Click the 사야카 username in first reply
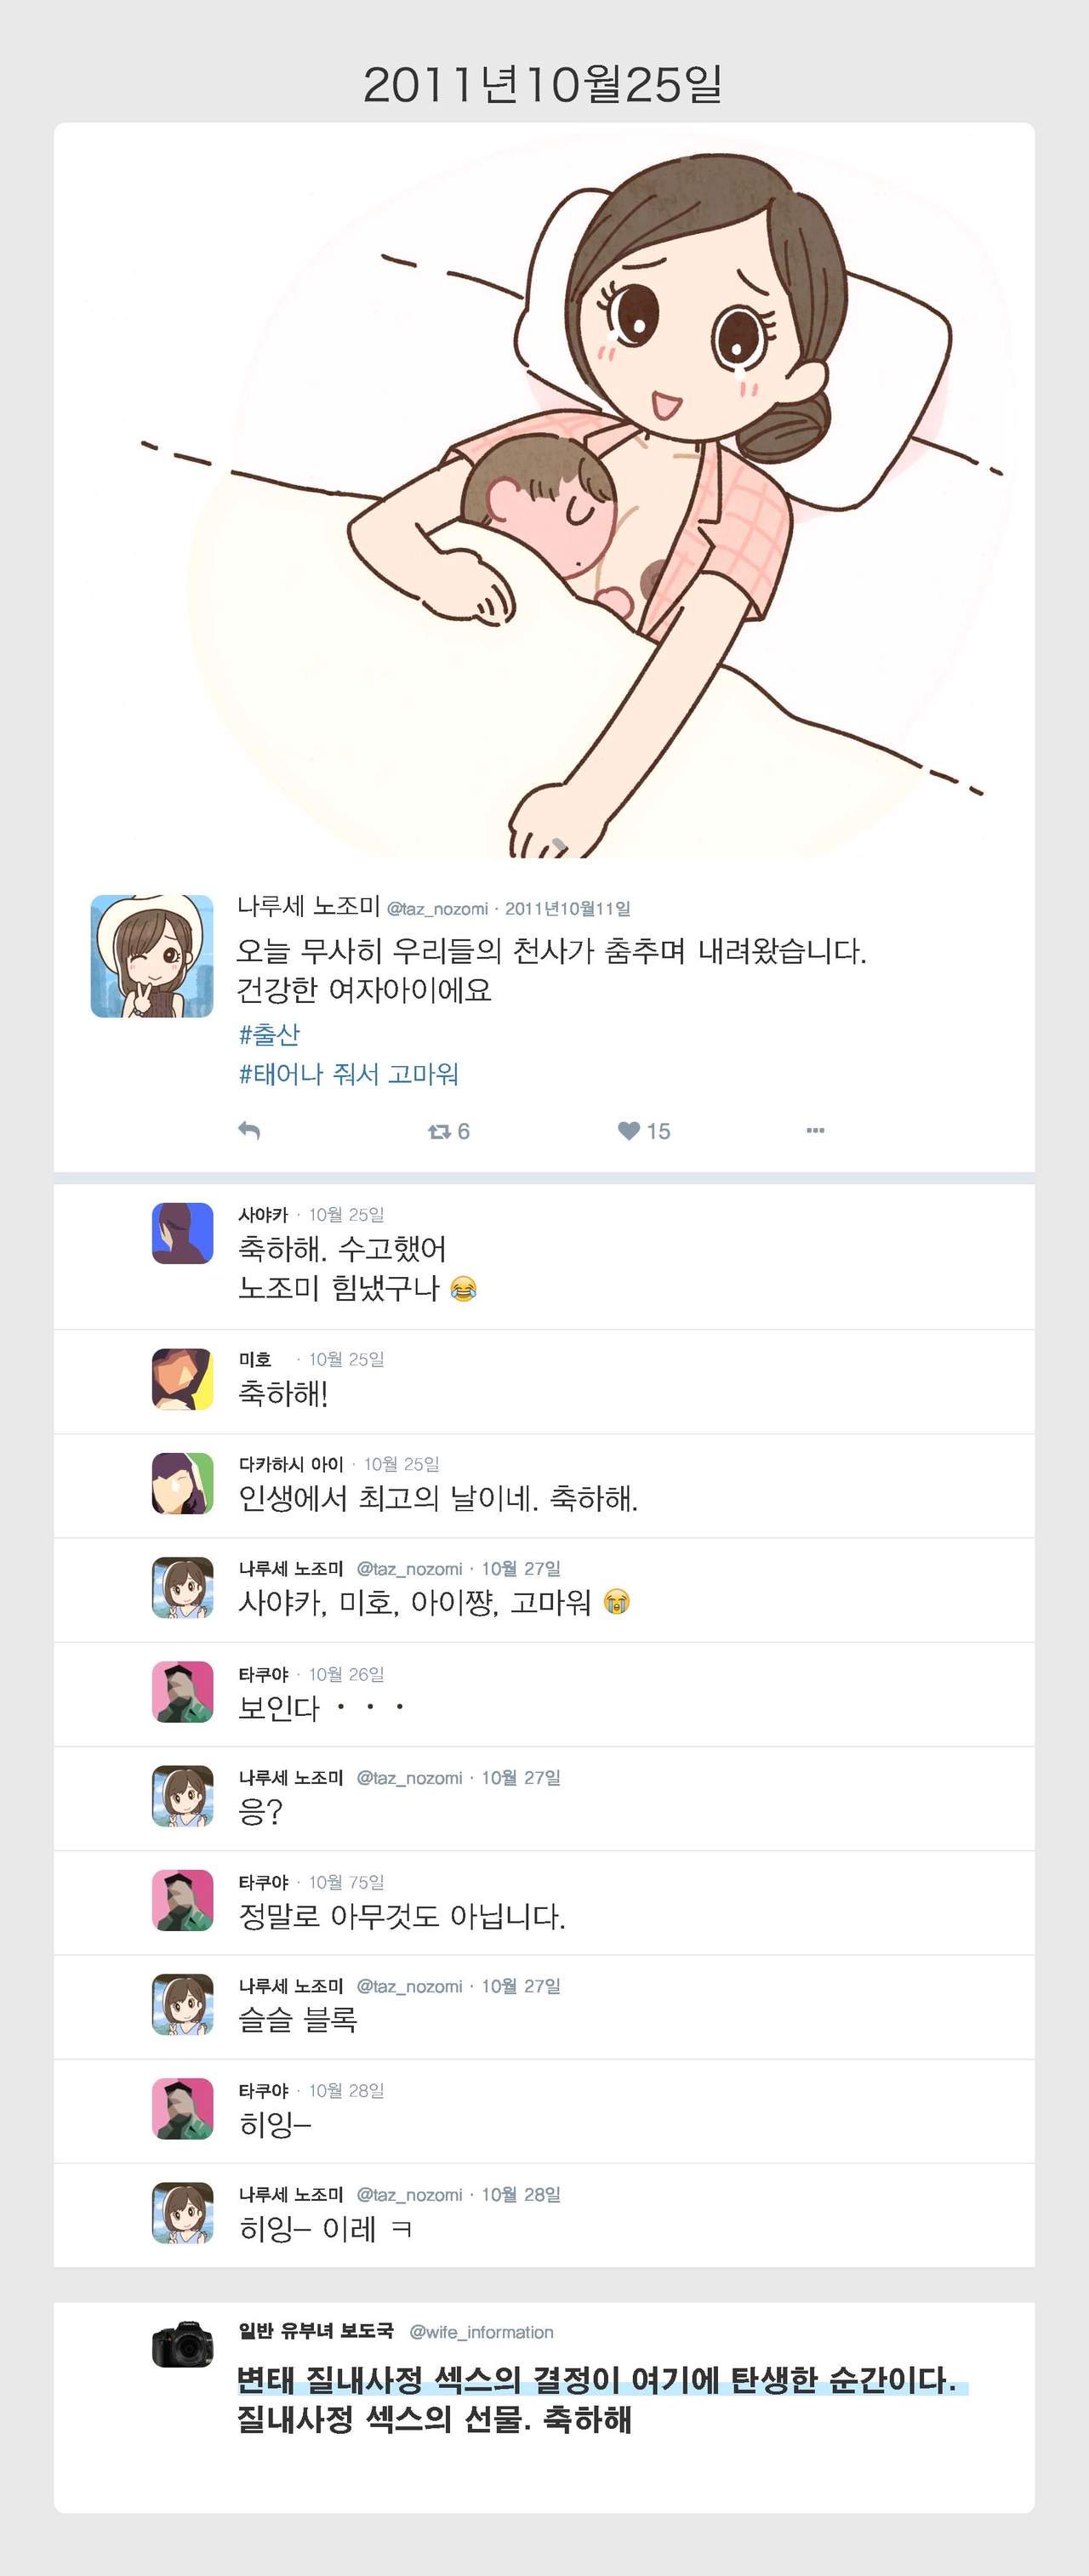The width and height of the screenshot is (1089, 2576). coord(262,1214)
